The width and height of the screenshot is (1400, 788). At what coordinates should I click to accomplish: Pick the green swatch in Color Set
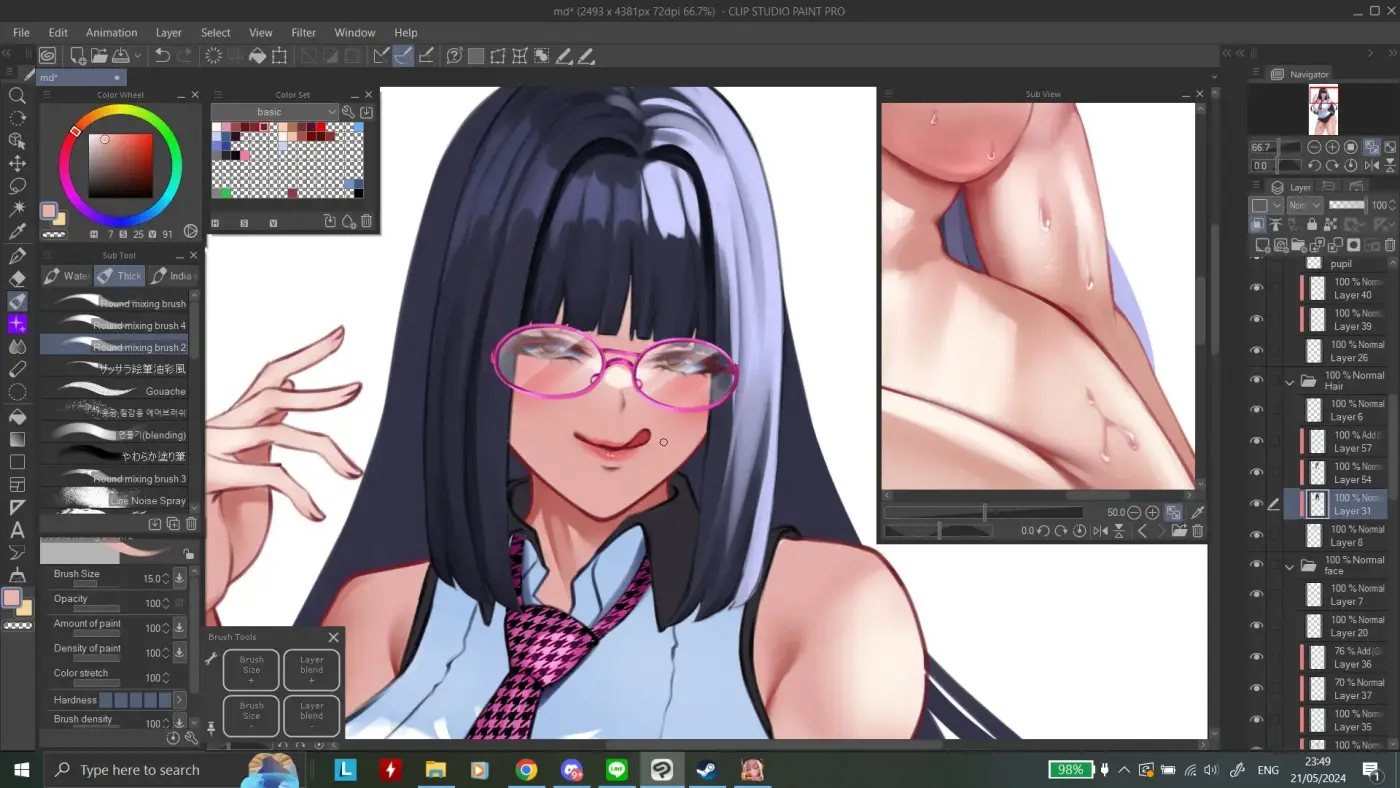point(226,192)
